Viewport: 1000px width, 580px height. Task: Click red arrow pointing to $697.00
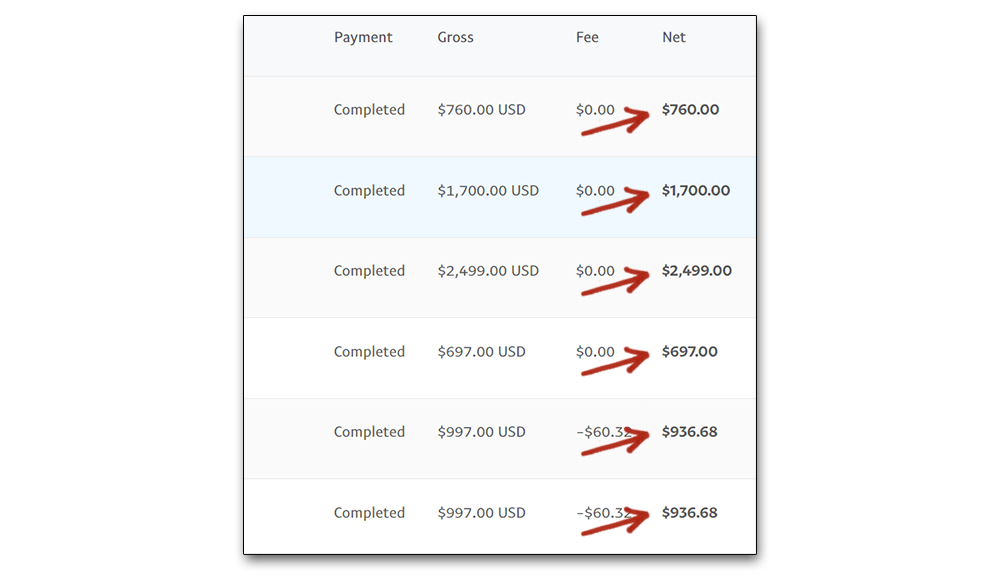click(615, 362)
